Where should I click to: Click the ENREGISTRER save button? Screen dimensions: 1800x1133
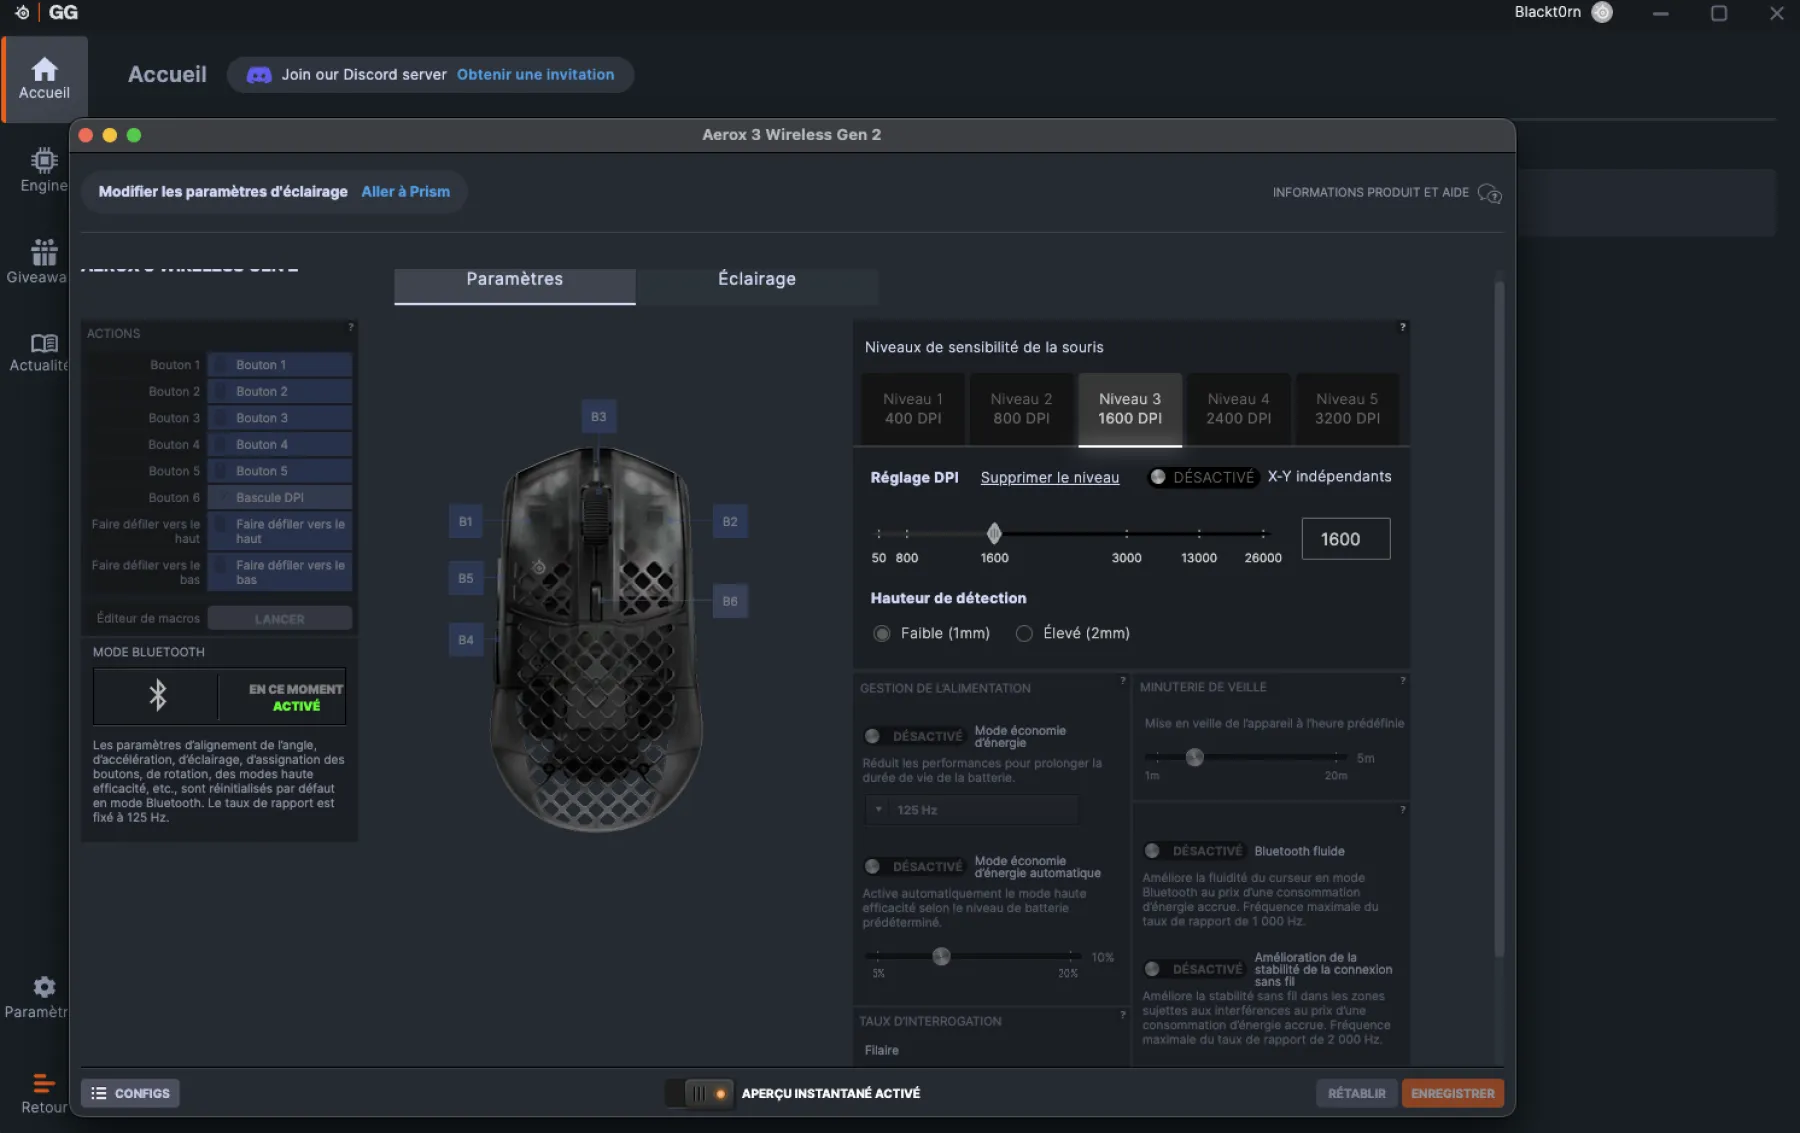pyautogui.click(x=1452, y=1093)
